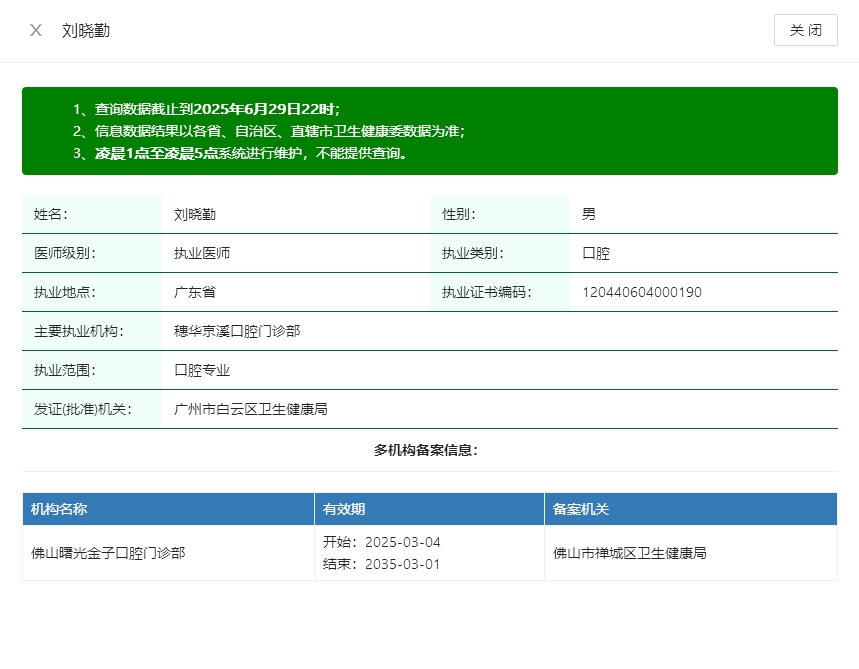Select start date 2025-03-04
Image resolution: width=859 pixels, height=669 pixels.
pyautogui.click(x=403, y=542)
